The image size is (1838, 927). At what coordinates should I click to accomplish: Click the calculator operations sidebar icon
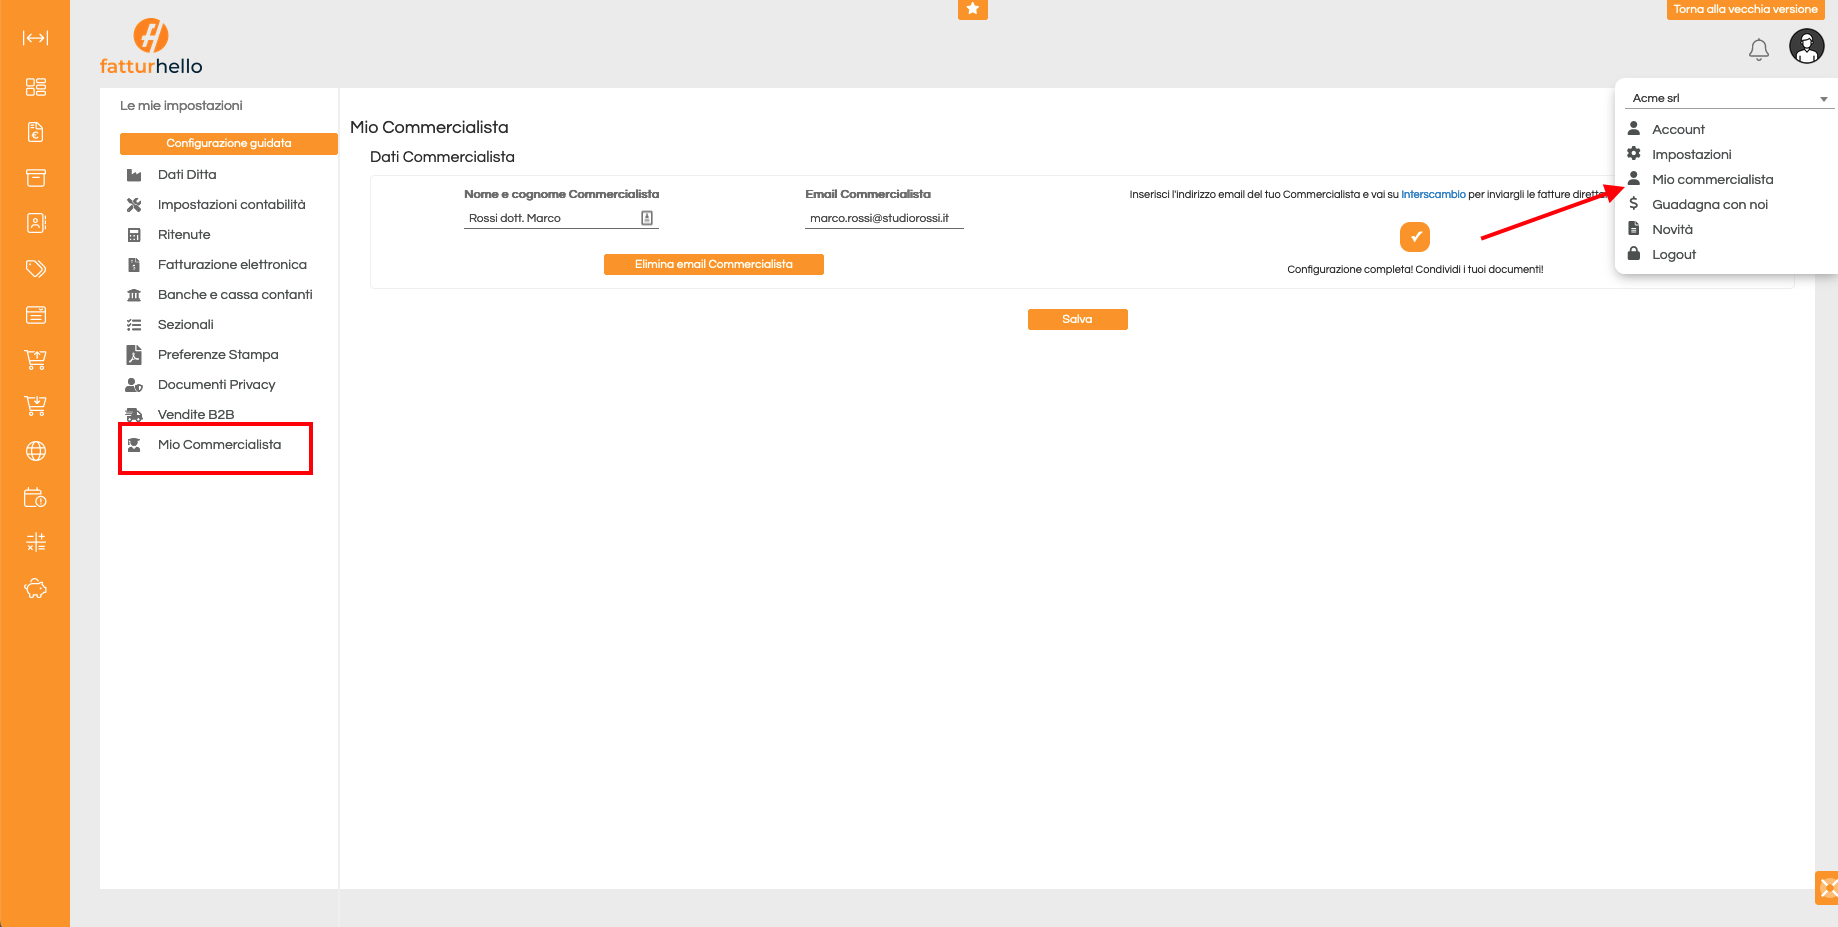36,542
